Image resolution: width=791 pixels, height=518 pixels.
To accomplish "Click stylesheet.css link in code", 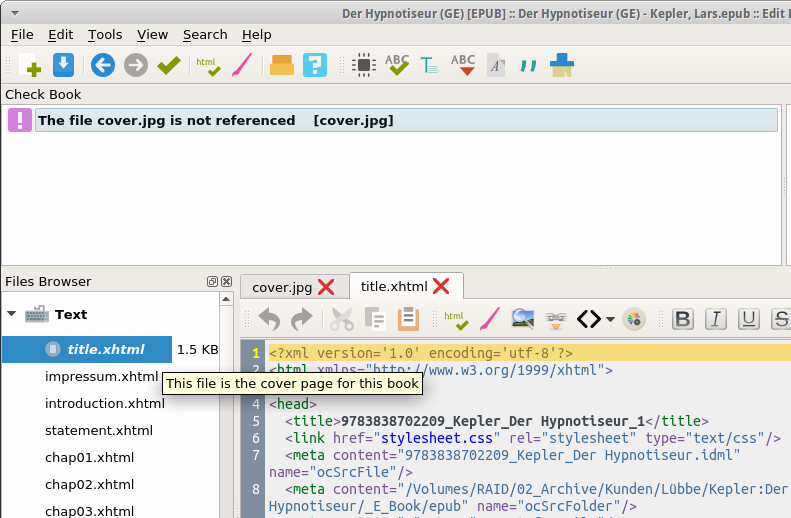I will (x=436, y=438).
